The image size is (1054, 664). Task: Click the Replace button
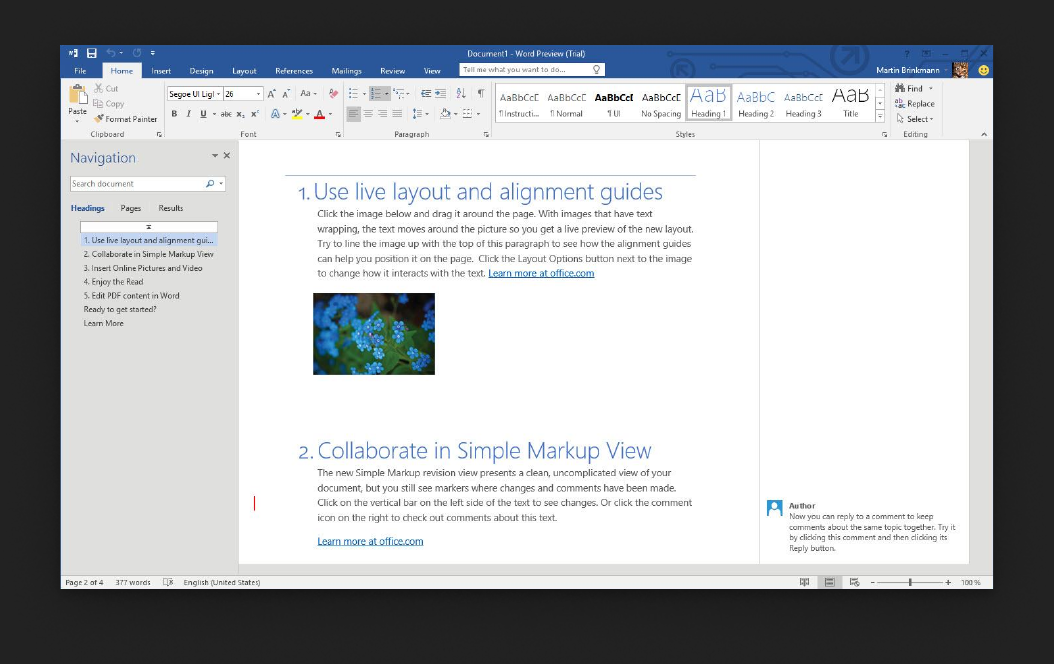[x=915, y=103]
